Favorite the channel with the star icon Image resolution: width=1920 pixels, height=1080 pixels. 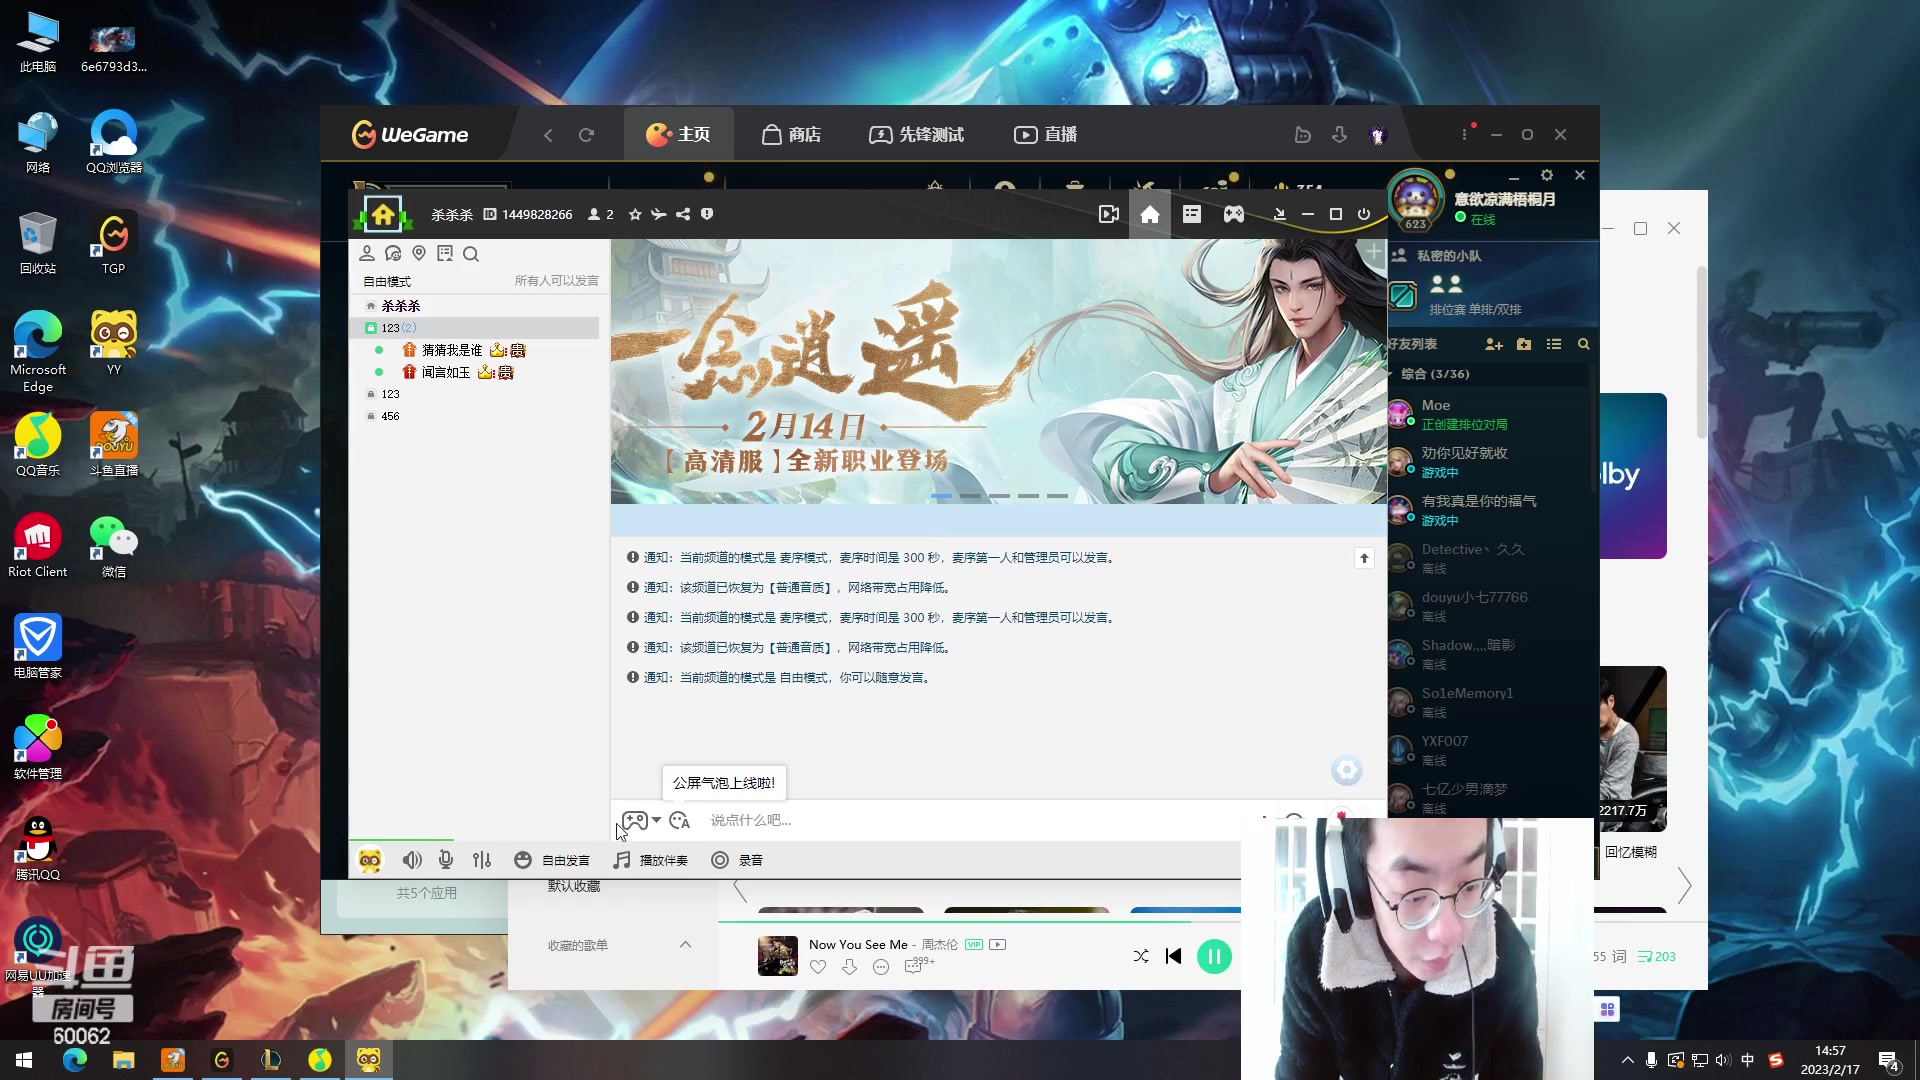pyautogui.click(x=635, y=215)
